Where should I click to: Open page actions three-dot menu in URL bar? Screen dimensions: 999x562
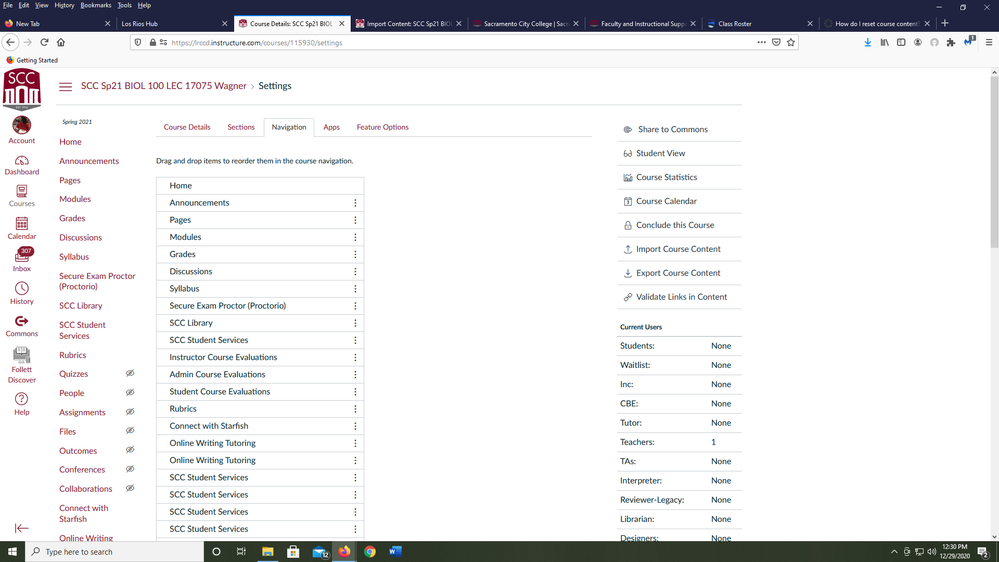coord(761,42)
